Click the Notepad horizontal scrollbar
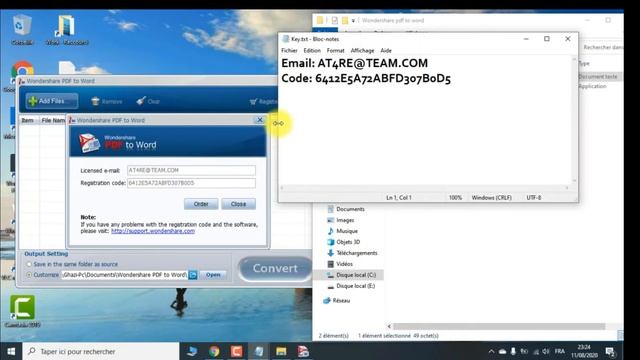The height and width of the screenshot is (360, 640). pyautogui.click(x=424, y=188)
